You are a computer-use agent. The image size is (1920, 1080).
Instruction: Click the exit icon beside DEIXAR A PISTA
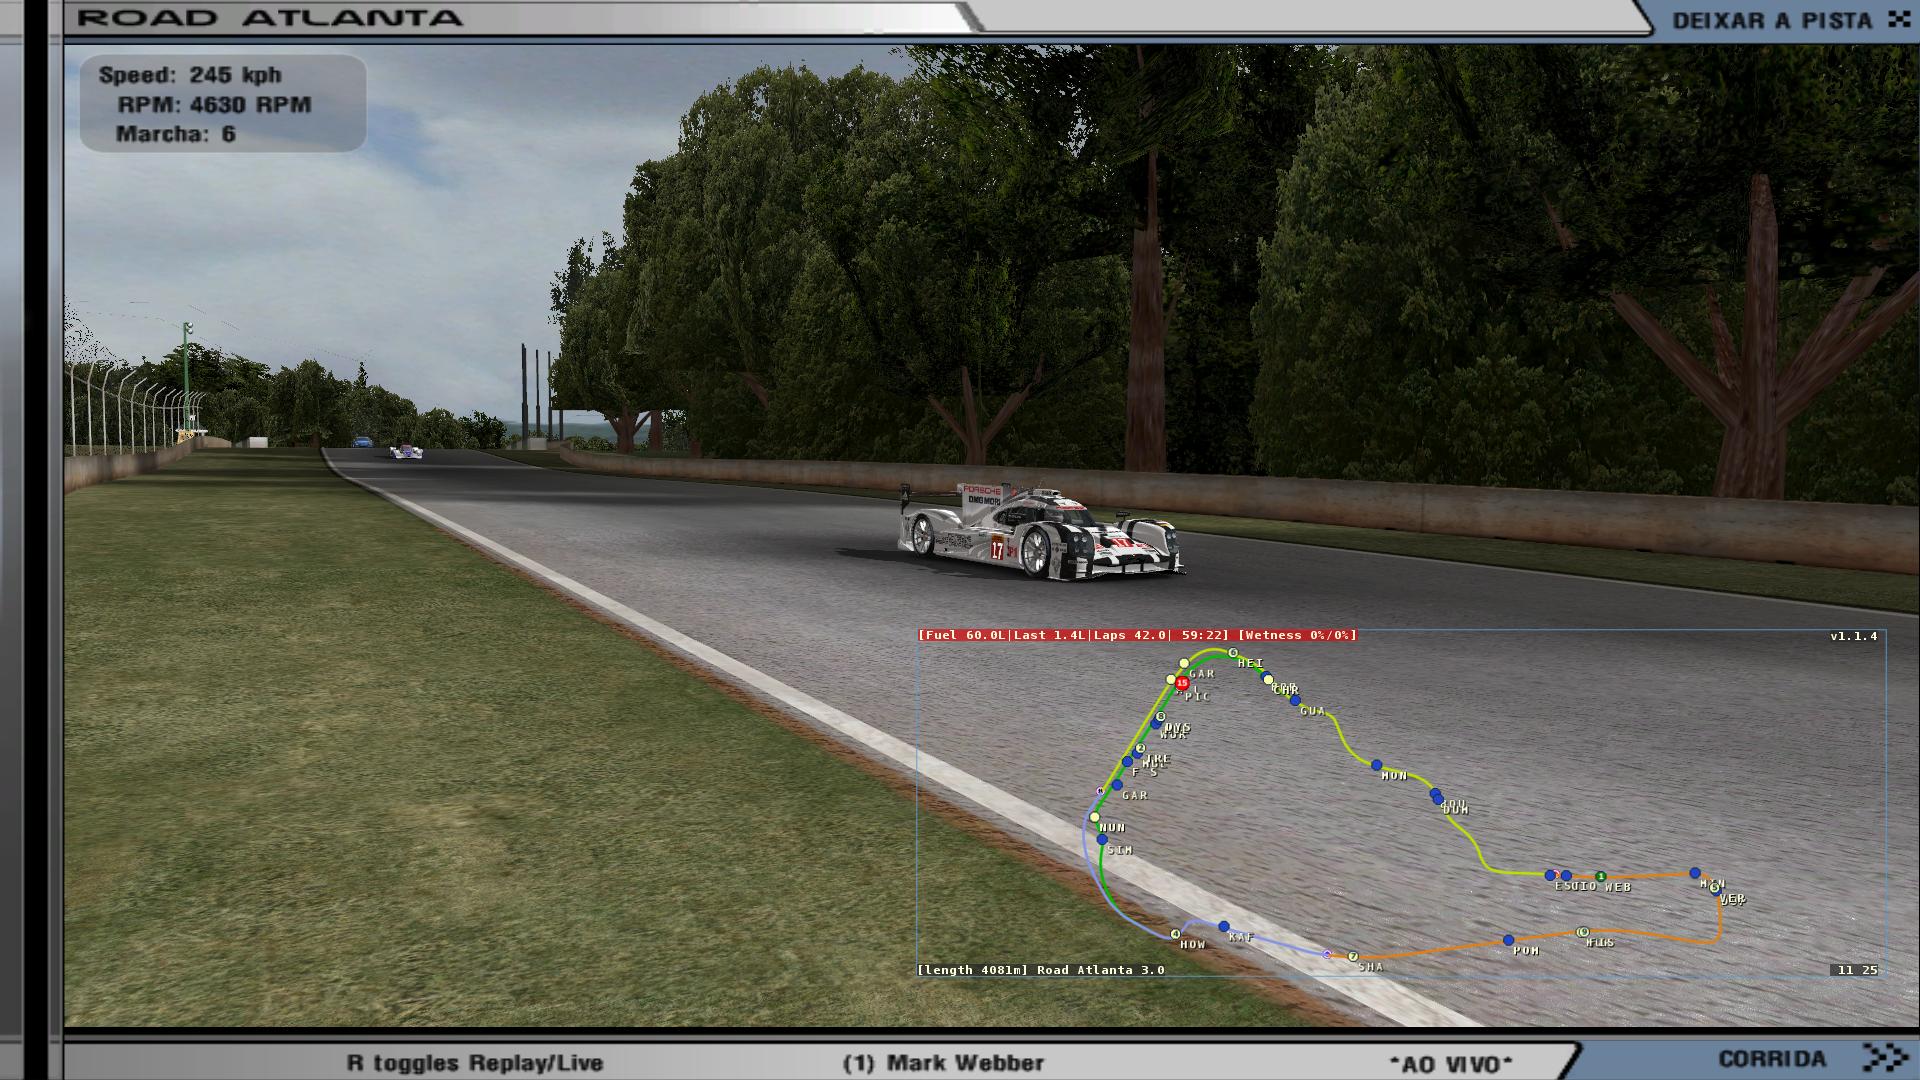tap(1897, 19)
